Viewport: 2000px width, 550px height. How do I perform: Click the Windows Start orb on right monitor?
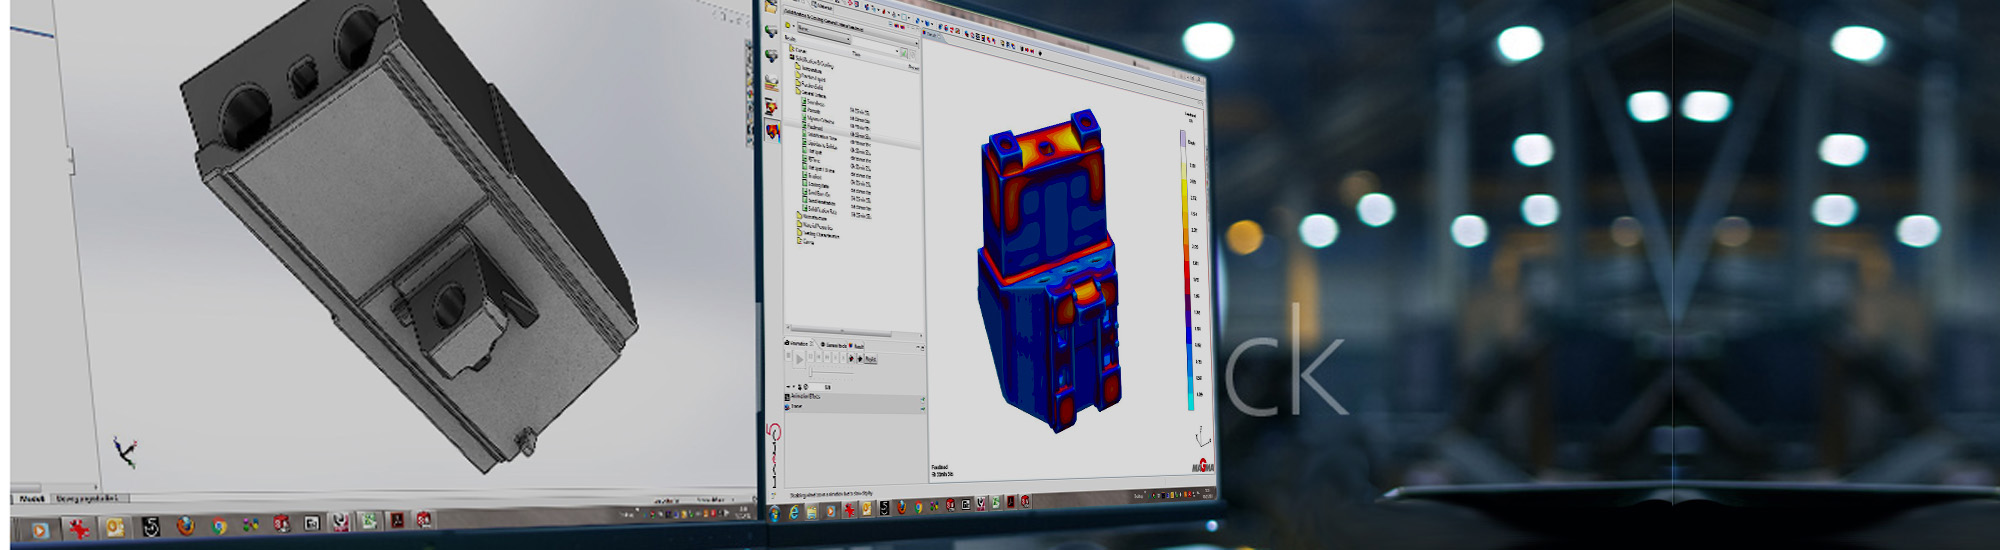point(775,513)
